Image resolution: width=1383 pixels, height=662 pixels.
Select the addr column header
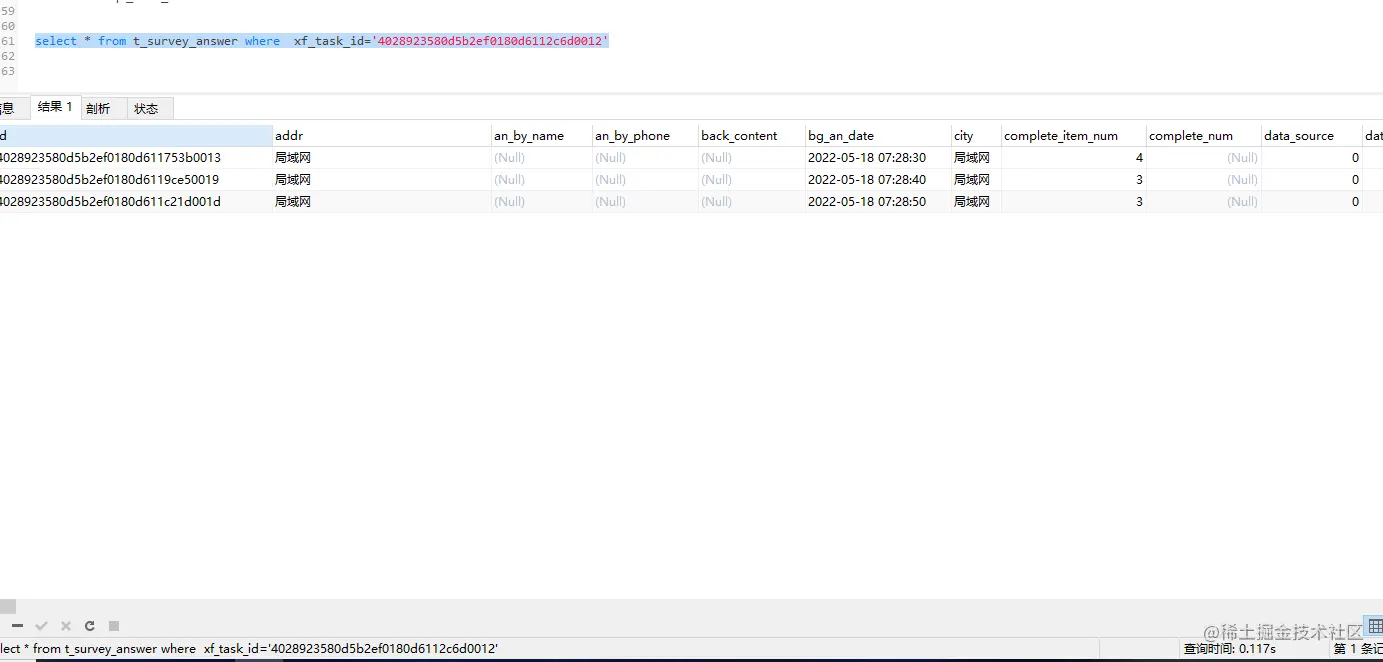tap(382, 135)
